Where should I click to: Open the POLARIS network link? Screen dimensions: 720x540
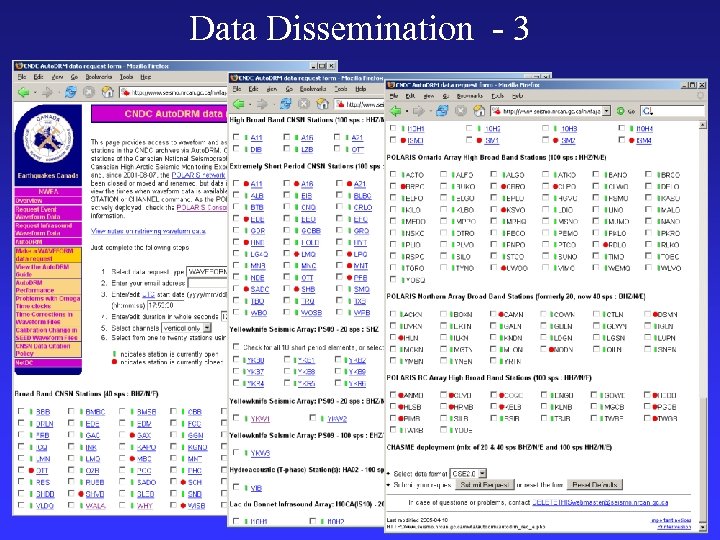tap(198, 175)
